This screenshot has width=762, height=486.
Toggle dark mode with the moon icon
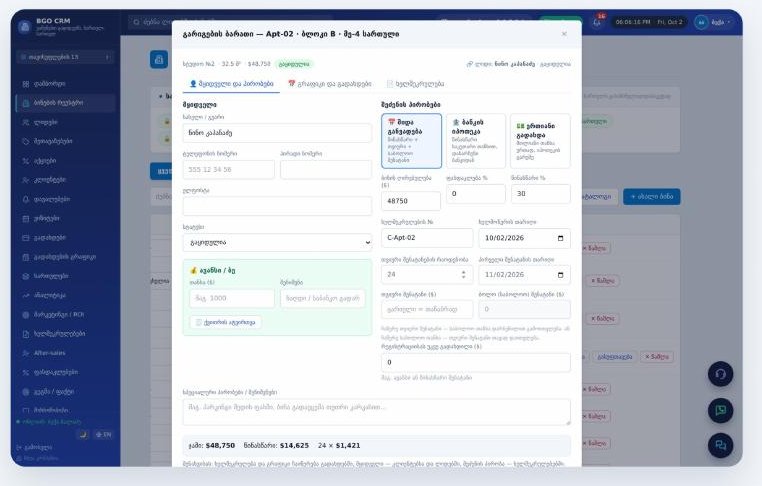point(83,434)
